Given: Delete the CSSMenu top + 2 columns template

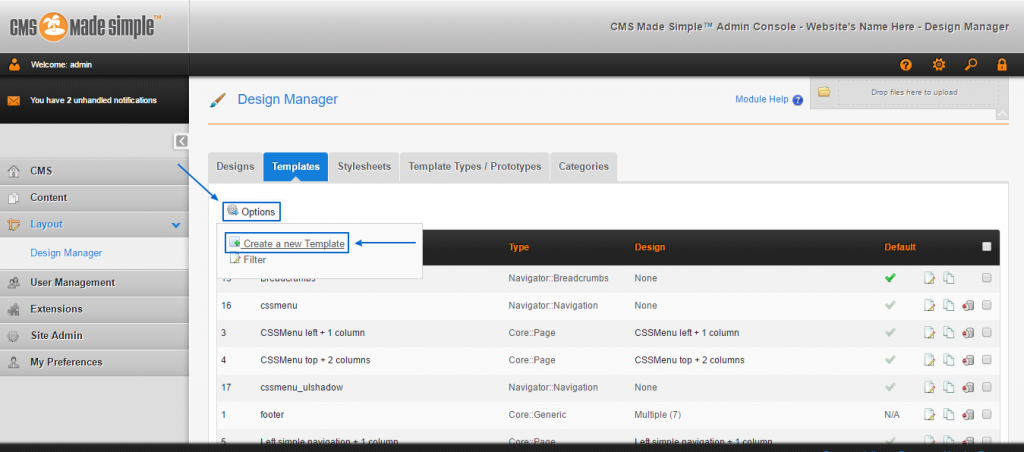Looking at the screenshot, I should pos(968,361).
